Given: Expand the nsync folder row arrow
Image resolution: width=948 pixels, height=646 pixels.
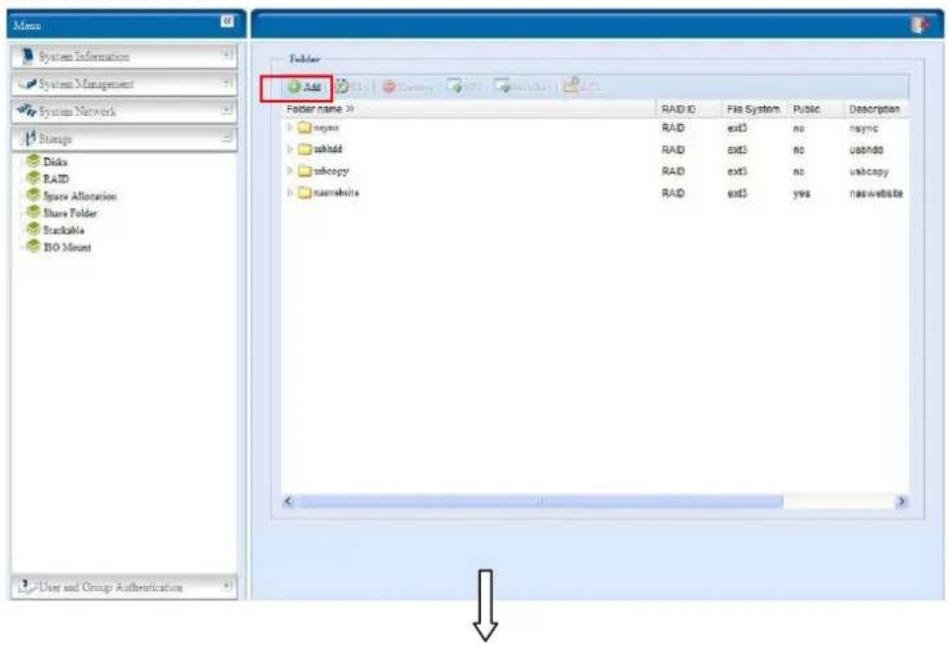Looking at the screenshot, I should [290, 128].
